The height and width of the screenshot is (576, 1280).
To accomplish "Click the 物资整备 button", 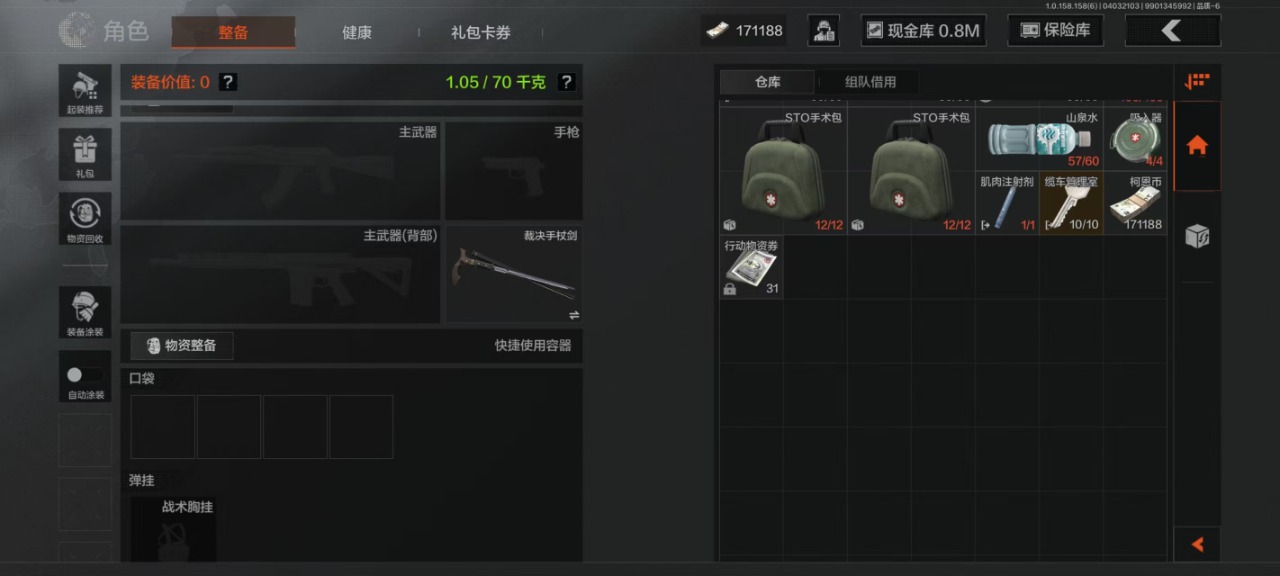I will pos(182,345).
